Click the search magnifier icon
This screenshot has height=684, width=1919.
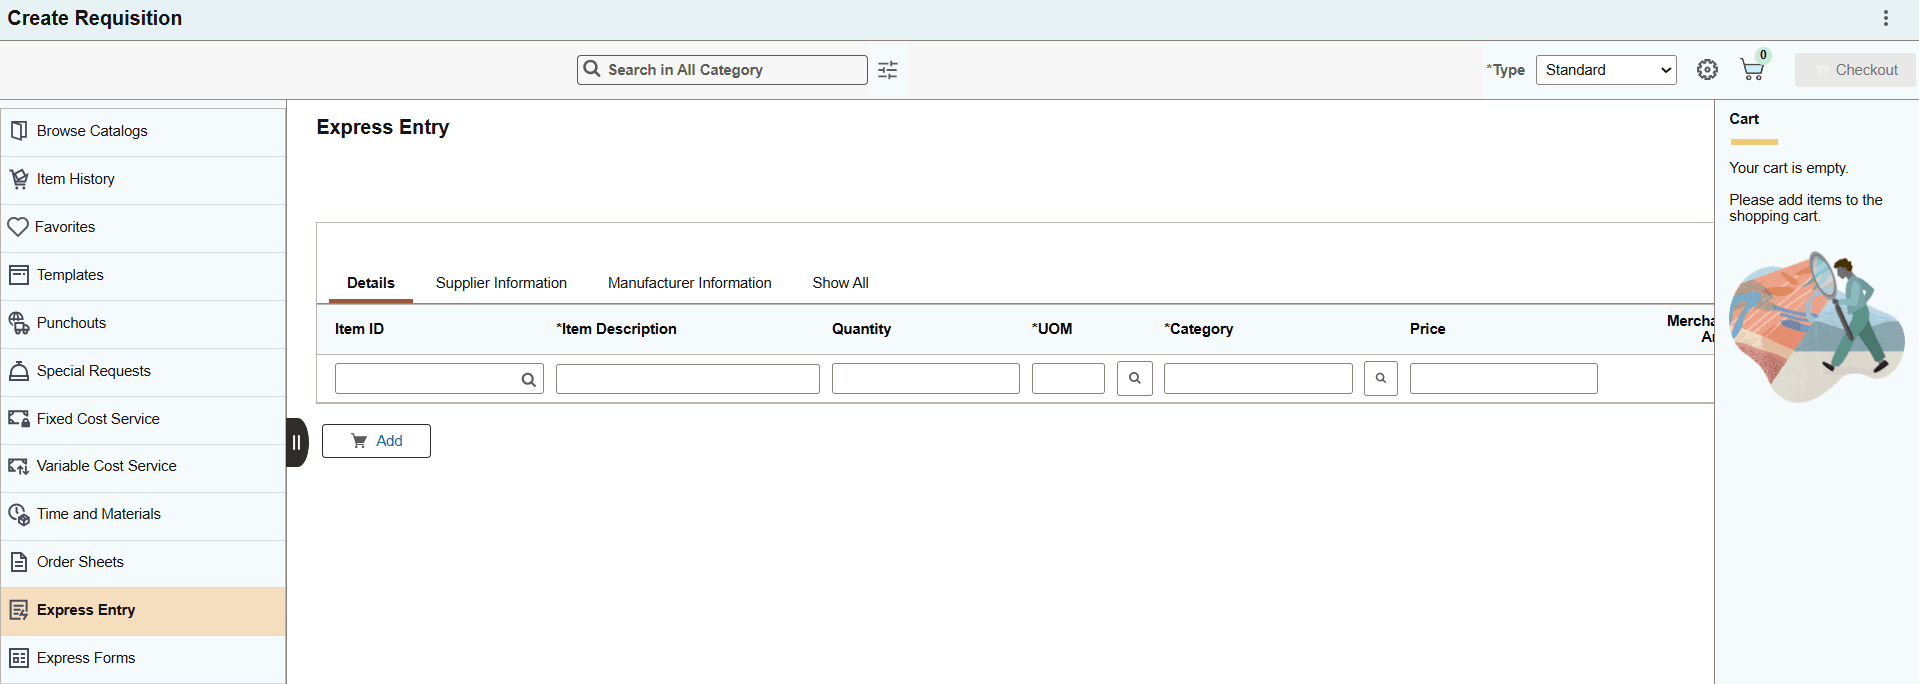(x=592, y=69)
